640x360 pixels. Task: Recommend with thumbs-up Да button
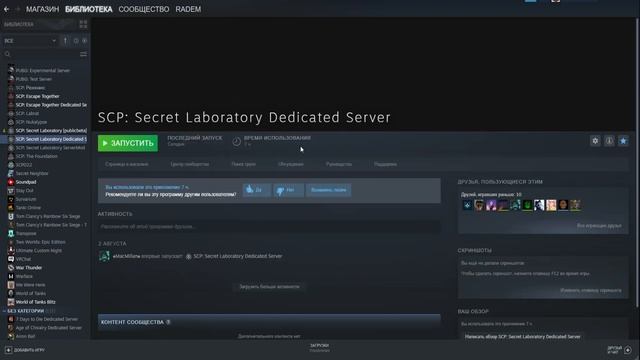click(257, 190)
